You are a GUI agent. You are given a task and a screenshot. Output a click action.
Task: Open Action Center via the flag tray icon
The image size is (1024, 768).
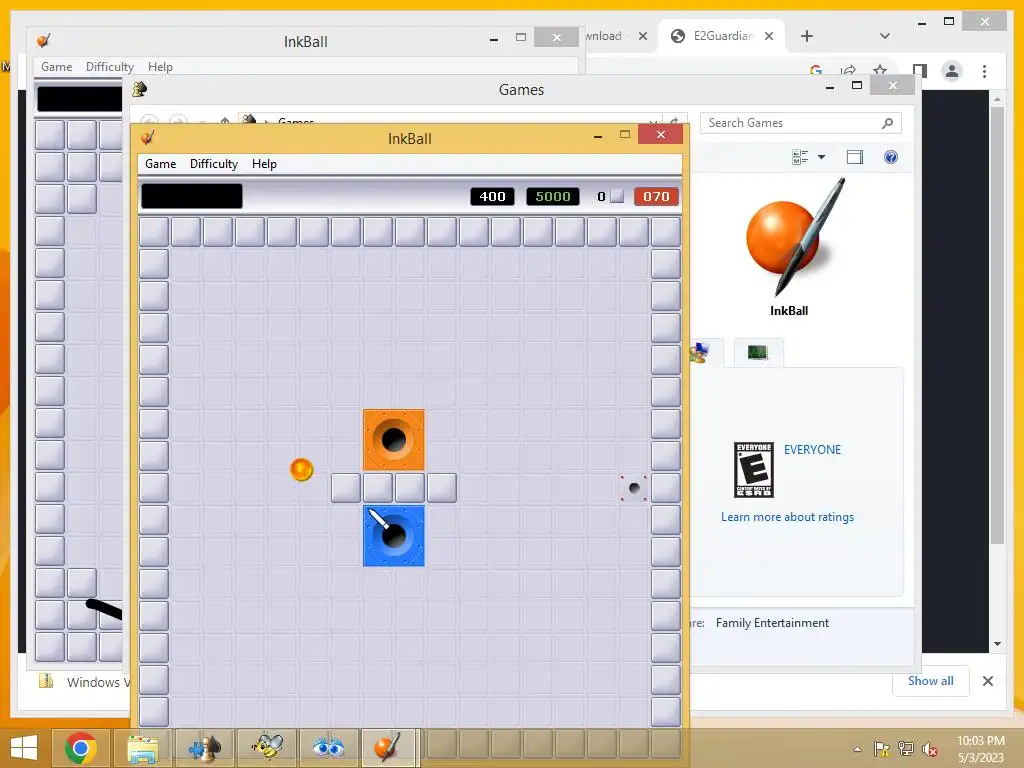tap(882, 749)
